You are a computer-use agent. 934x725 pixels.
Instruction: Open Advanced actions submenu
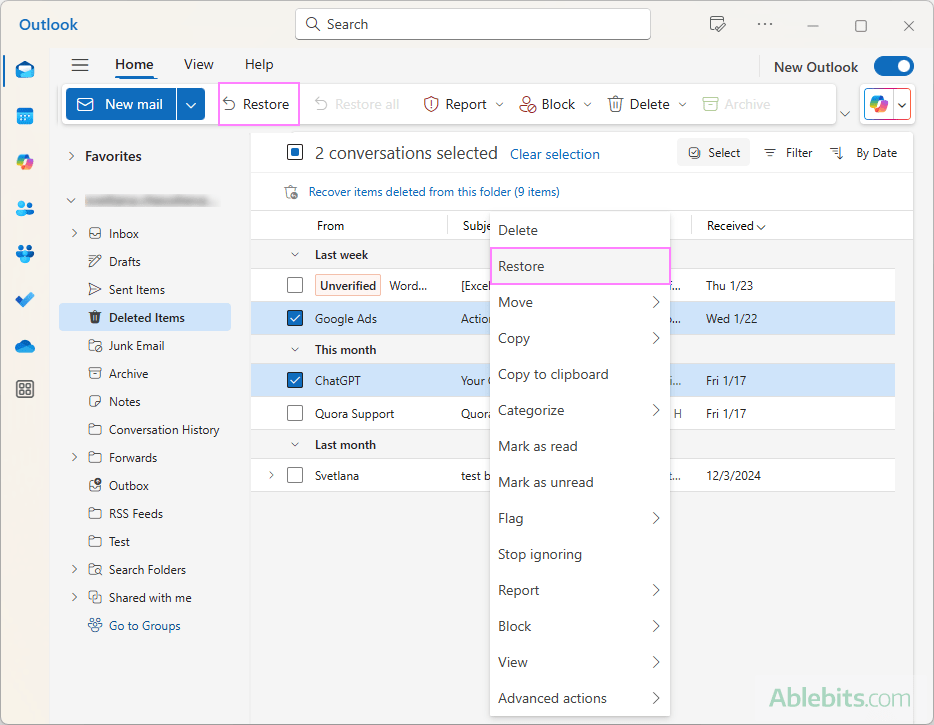click(580, 698)
